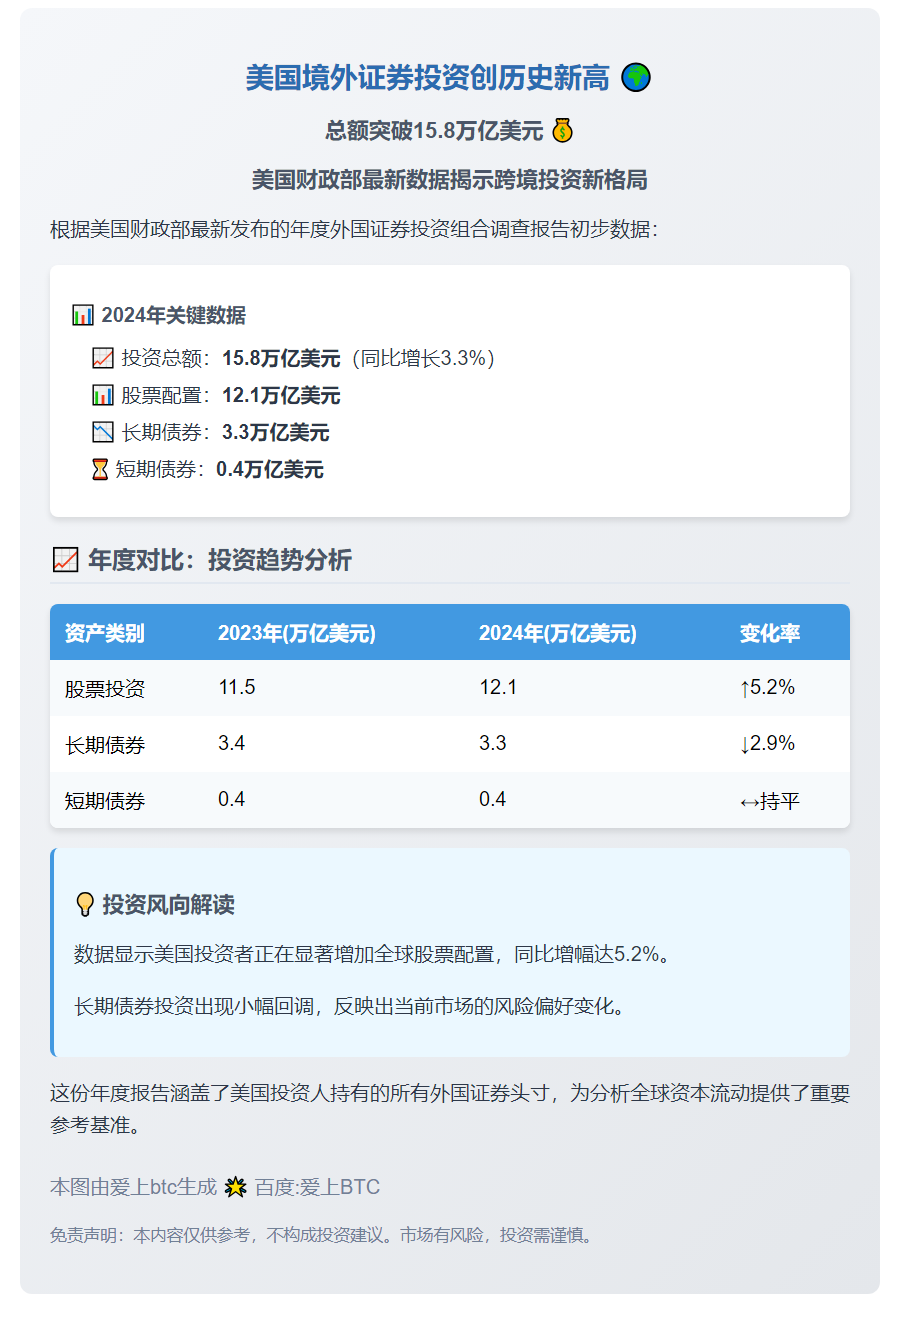The width and height of the screenshot is (900, 1326).
Task: Click the rising chart icon before 投资总额
Action: pos(103,358)
